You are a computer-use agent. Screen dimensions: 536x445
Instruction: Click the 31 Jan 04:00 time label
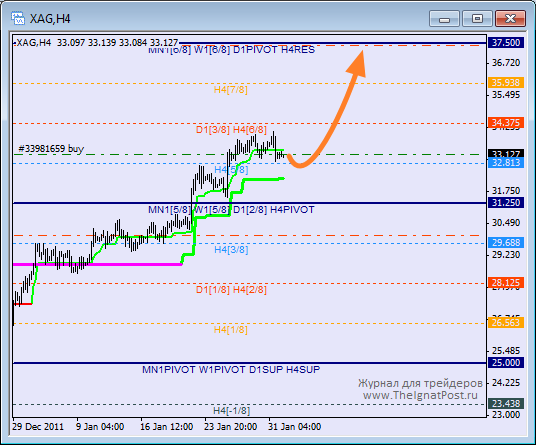point(294,427)
